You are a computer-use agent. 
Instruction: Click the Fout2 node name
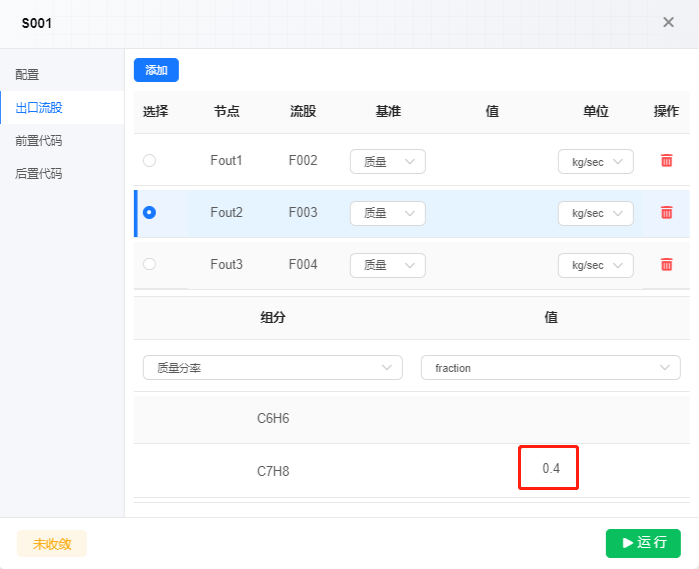click(226, 212)
